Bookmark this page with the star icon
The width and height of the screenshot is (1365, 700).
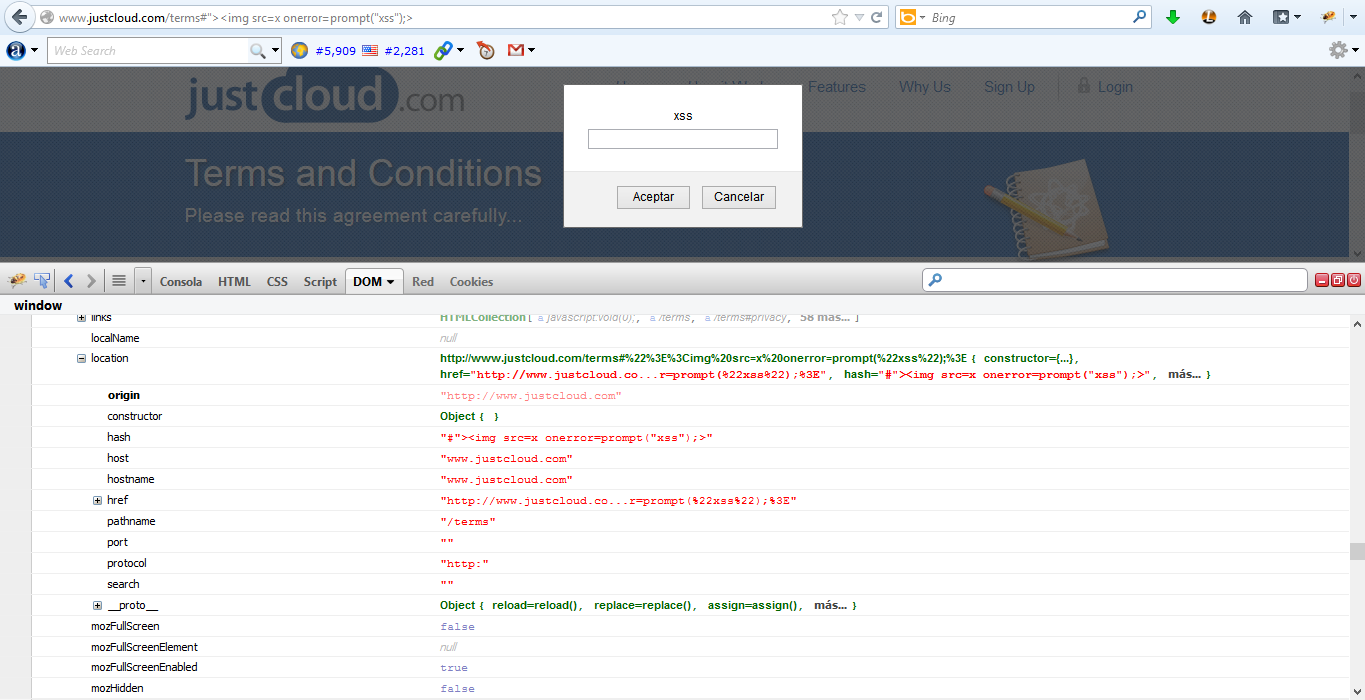coord(840,17)
